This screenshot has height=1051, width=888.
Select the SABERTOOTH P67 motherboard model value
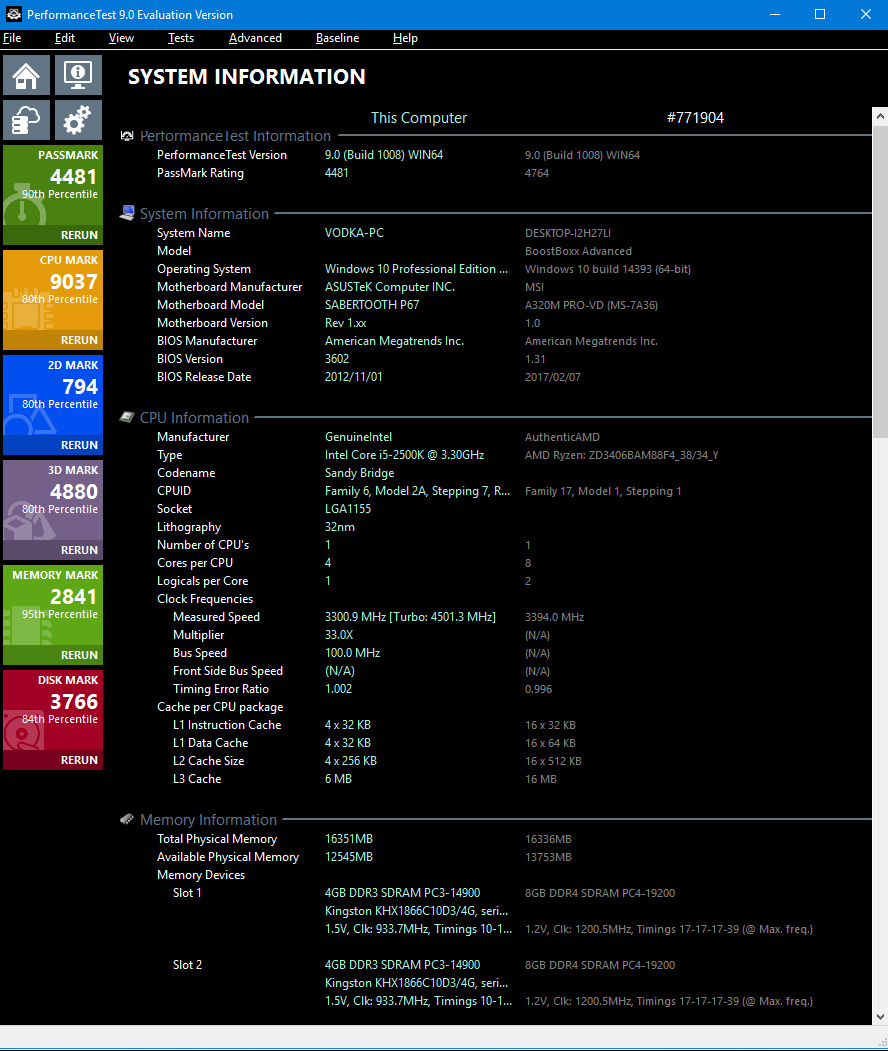[372, 305]
